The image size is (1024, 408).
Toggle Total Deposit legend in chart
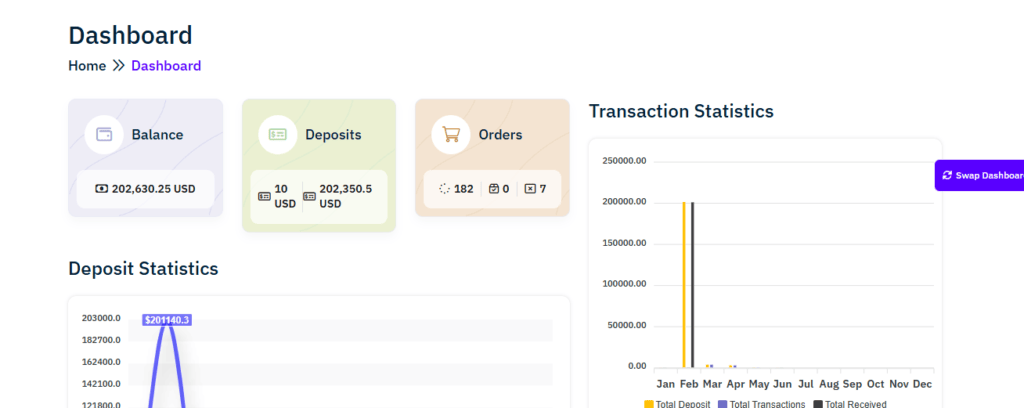tap(677, 404)
